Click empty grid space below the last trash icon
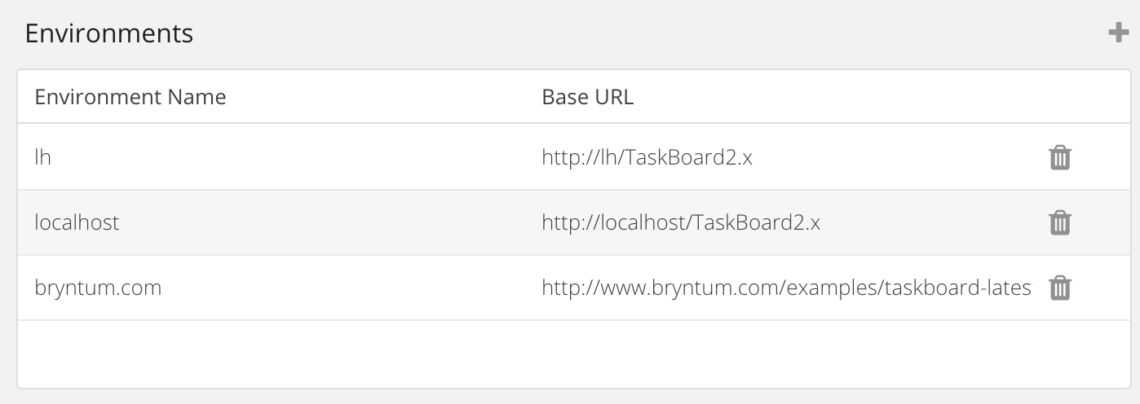This screenshot has width=1140, height=404. pos(1059,353)
